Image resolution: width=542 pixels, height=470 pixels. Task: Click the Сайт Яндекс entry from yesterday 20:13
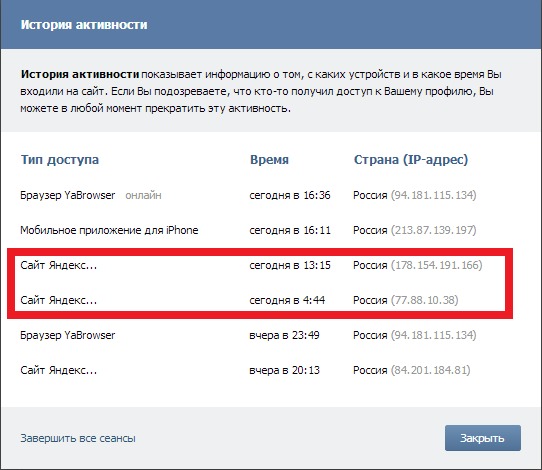[58, 370]
